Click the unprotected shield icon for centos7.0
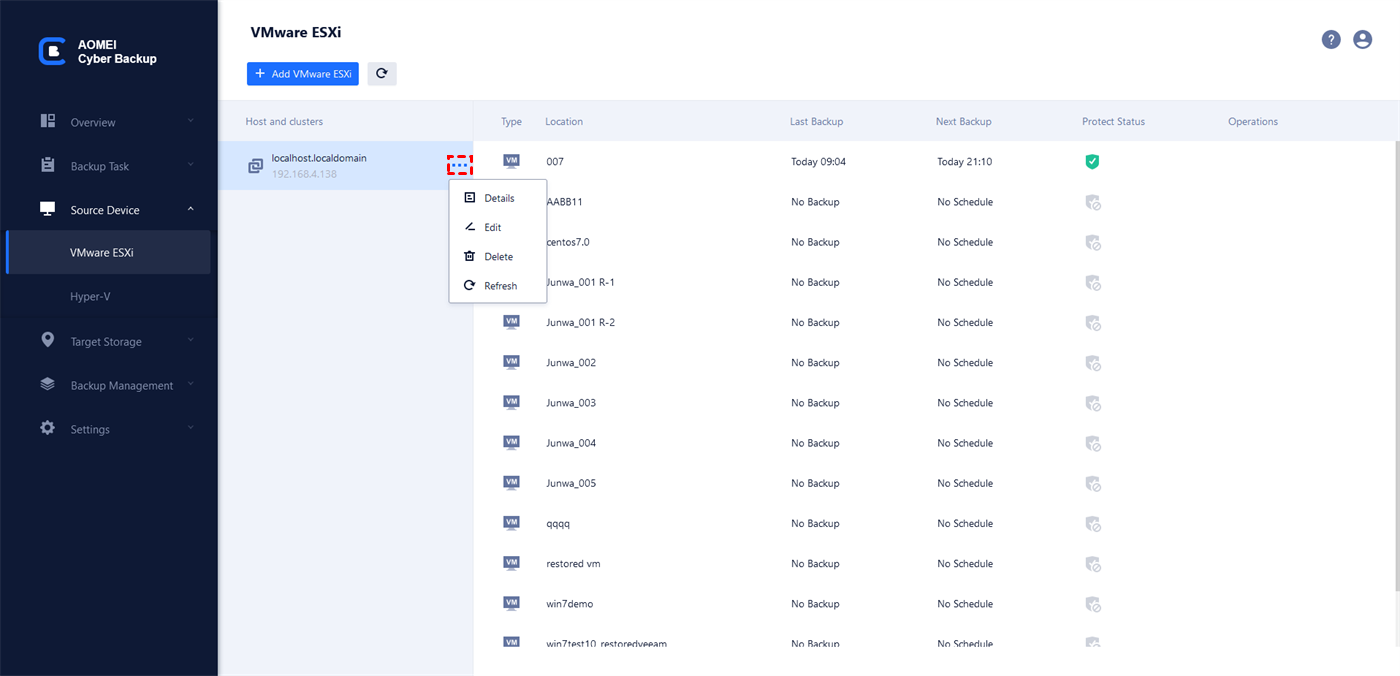This screenshot has height=676, width=1400. click(1093, 242)
